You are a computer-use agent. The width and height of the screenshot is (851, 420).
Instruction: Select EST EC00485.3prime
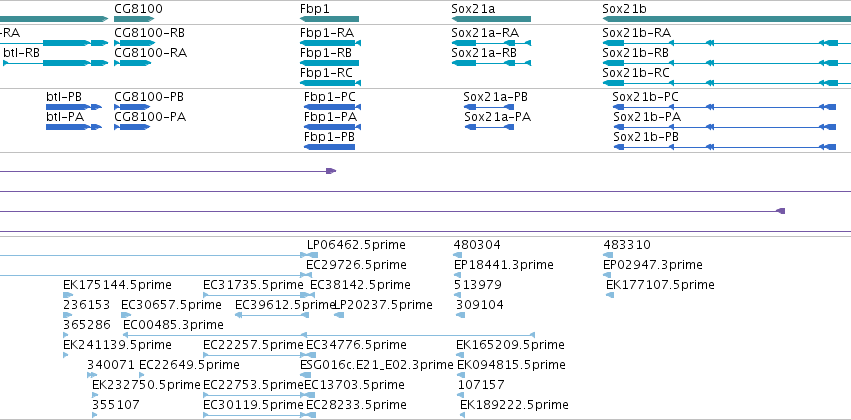point(173,326)
